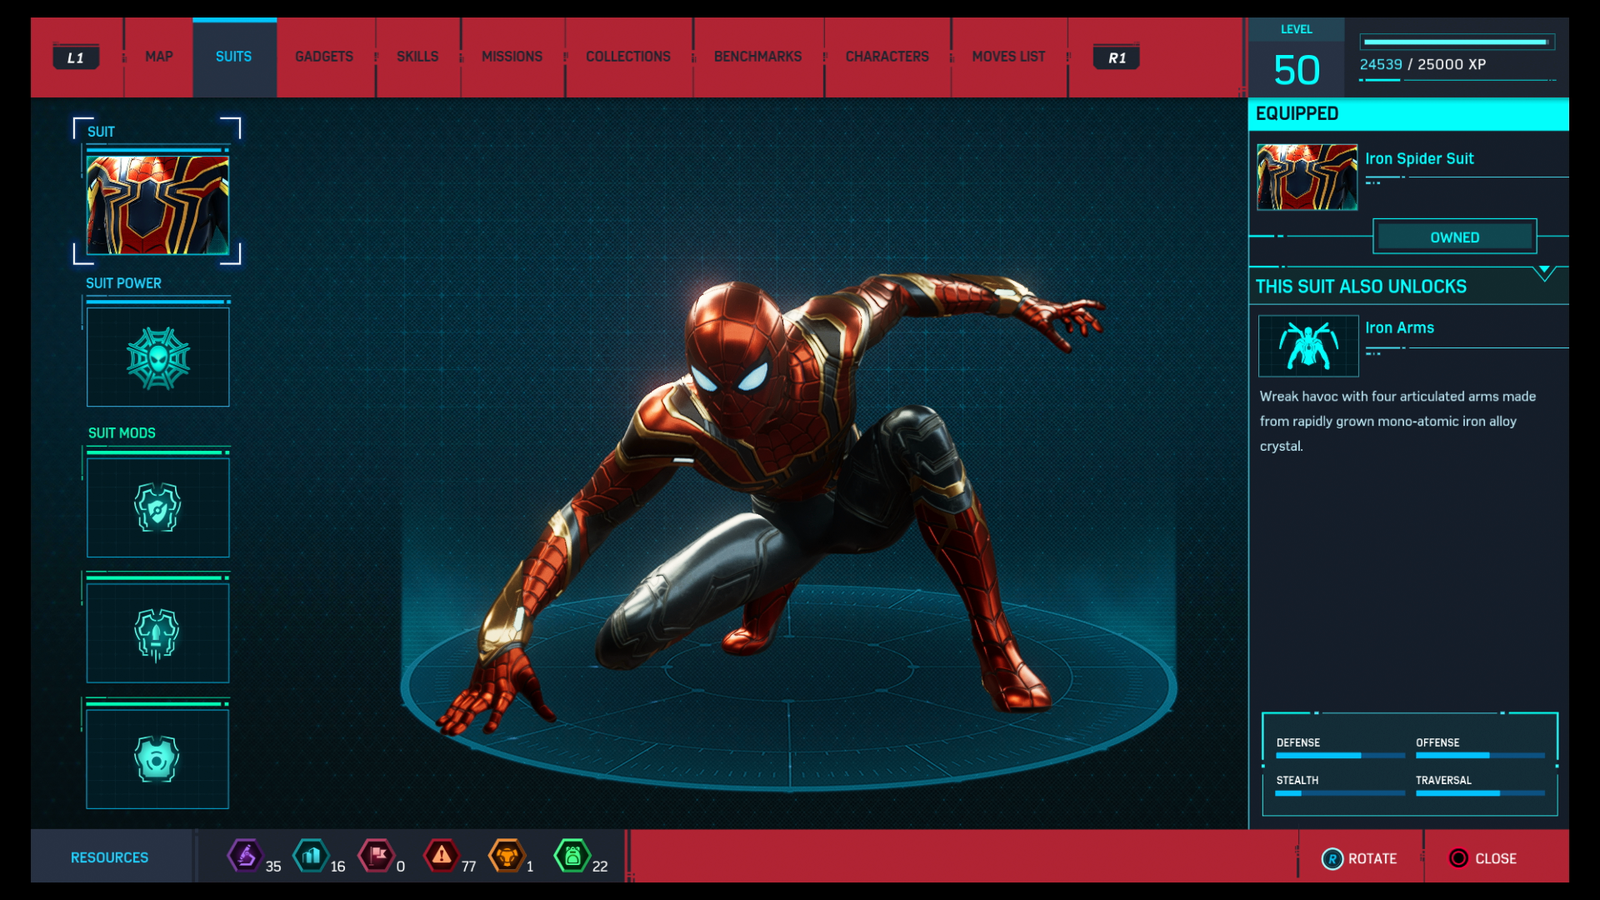
Task: Select the first Suit Mod slot with shield emblem
Action: tap(158, 508)
